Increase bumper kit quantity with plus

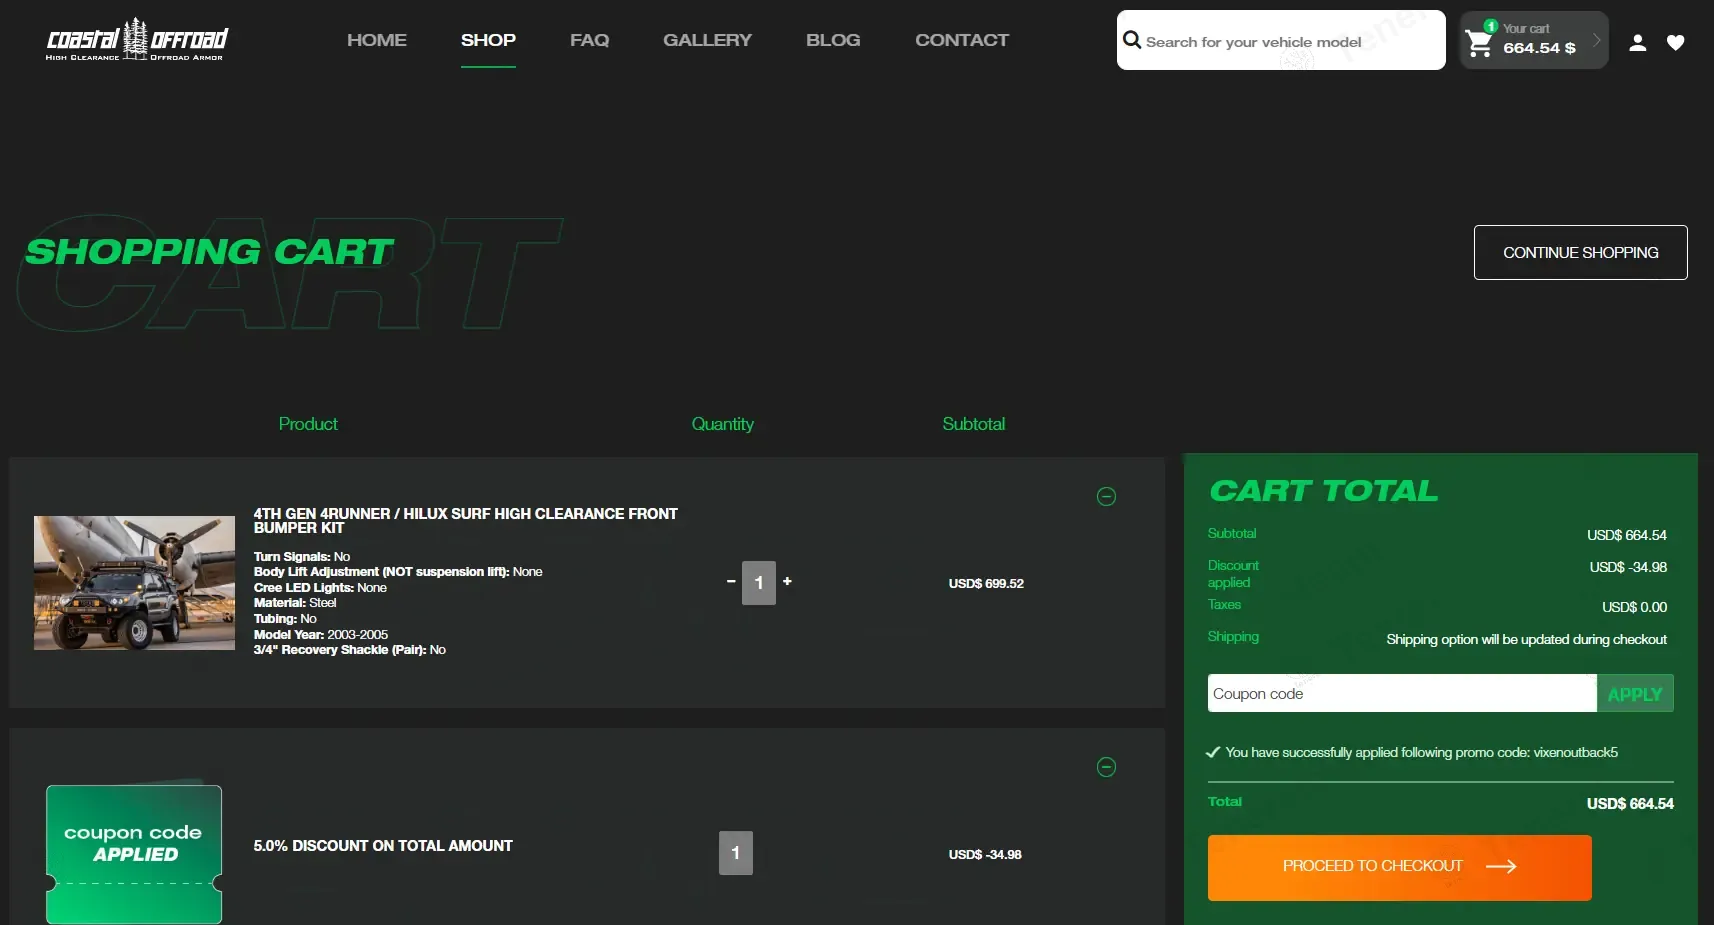click(x=787, y=581)
